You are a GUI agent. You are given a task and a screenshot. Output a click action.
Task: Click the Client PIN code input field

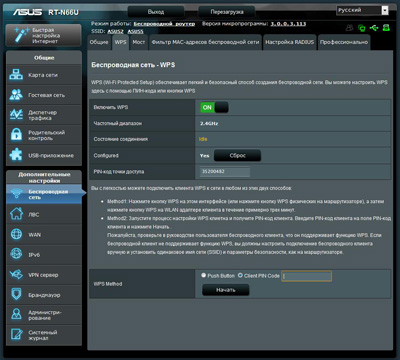306,276
